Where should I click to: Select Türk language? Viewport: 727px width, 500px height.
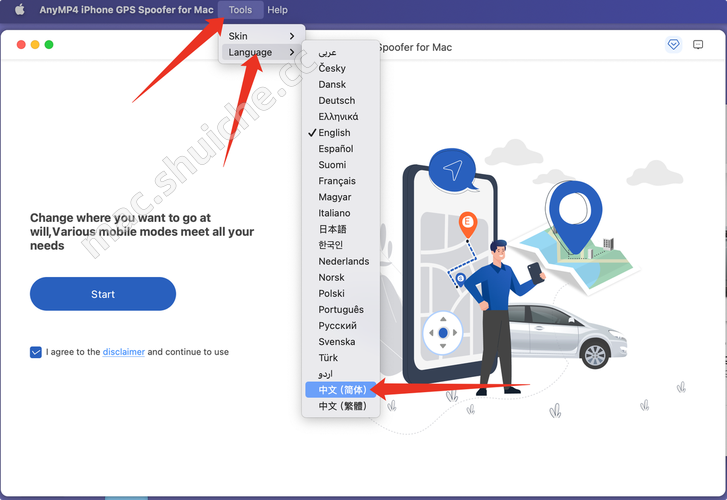pos(341,358)
